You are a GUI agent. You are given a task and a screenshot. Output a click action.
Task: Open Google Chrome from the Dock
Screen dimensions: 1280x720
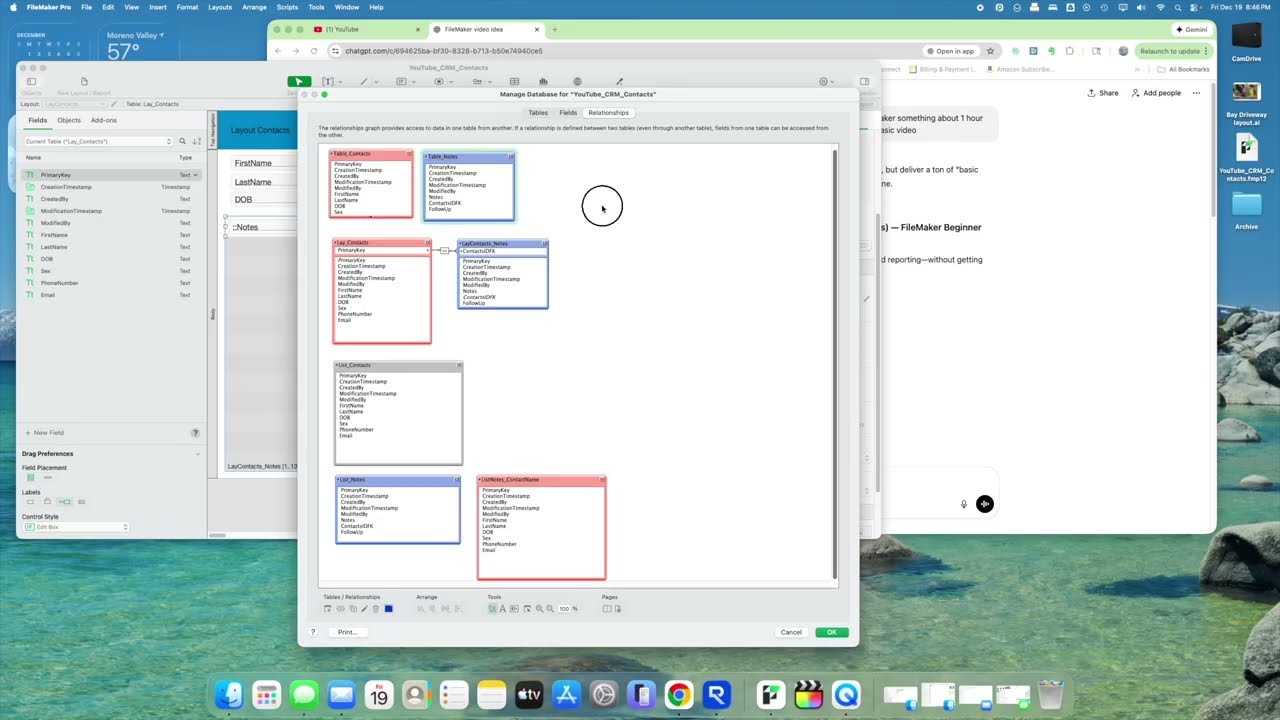point(679,694)
